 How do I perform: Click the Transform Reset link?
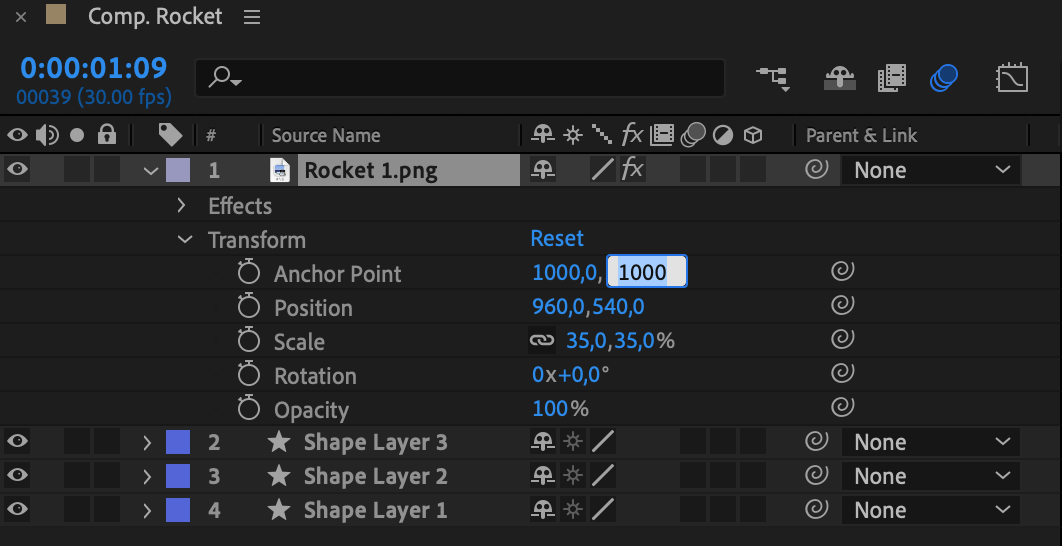pyautogui.click(x=557, y=239)
